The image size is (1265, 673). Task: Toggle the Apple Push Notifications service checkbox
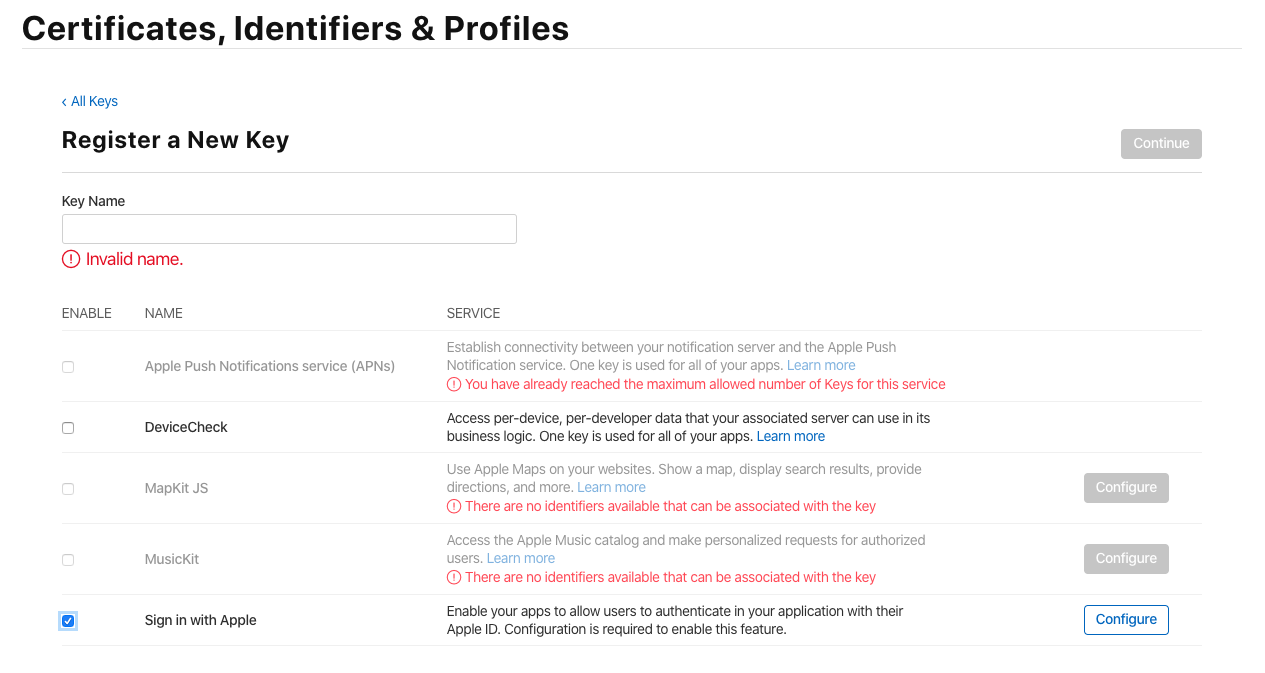click(68, 367)
